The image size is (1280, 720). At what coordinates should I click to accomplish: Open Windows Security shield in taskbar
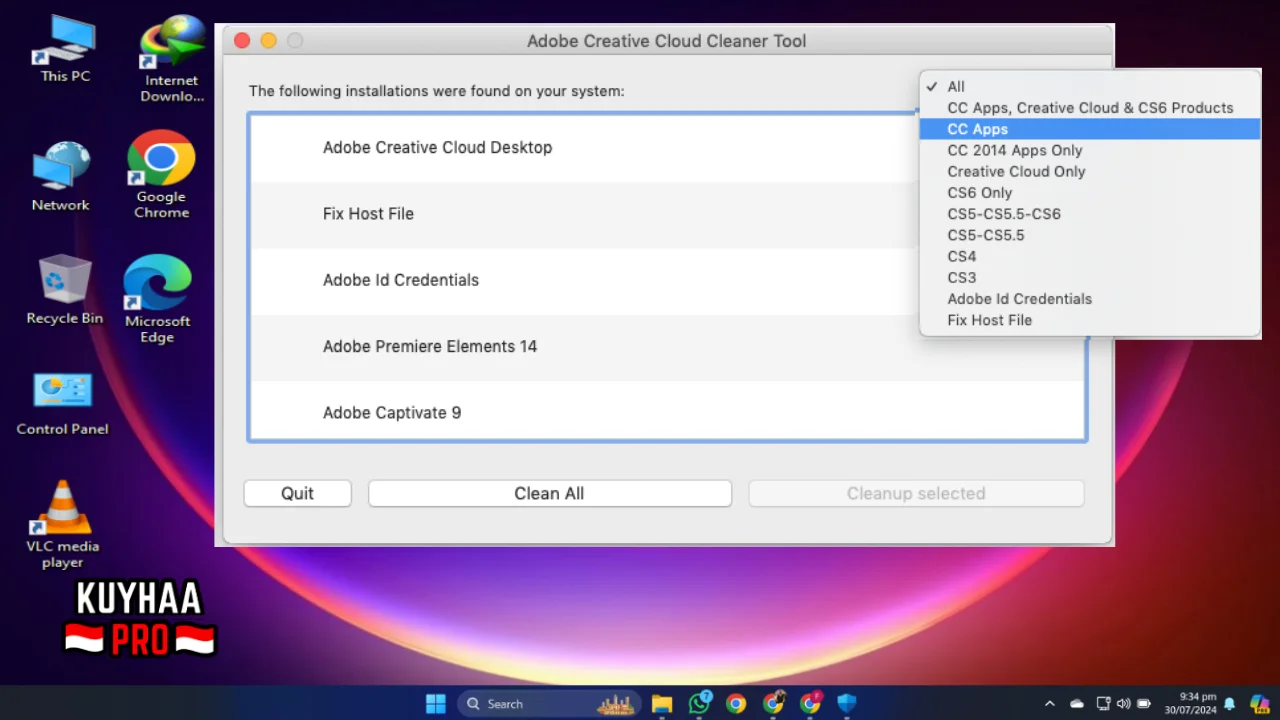click(847, 704)
